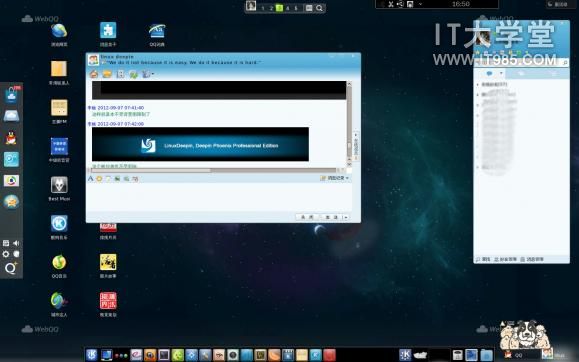Viewport: 579px width, 362px height.
Task: Open the yellow folder desktop icon
Action: (x=59, y=69)
